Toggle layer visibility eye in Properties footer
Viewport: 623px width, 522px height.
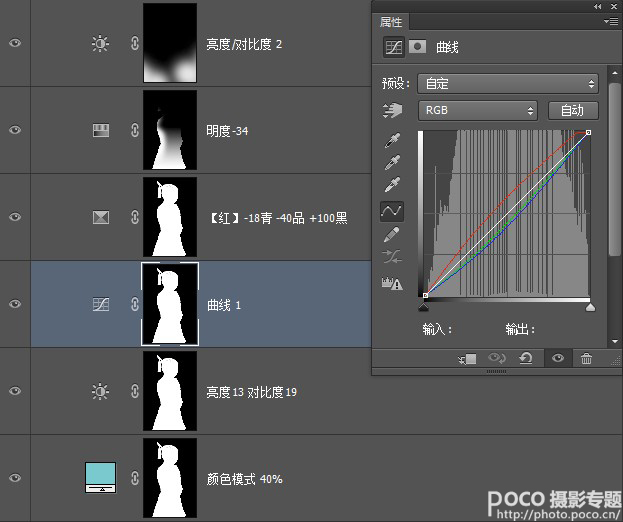pyautogui.click(x=557, y=358)
